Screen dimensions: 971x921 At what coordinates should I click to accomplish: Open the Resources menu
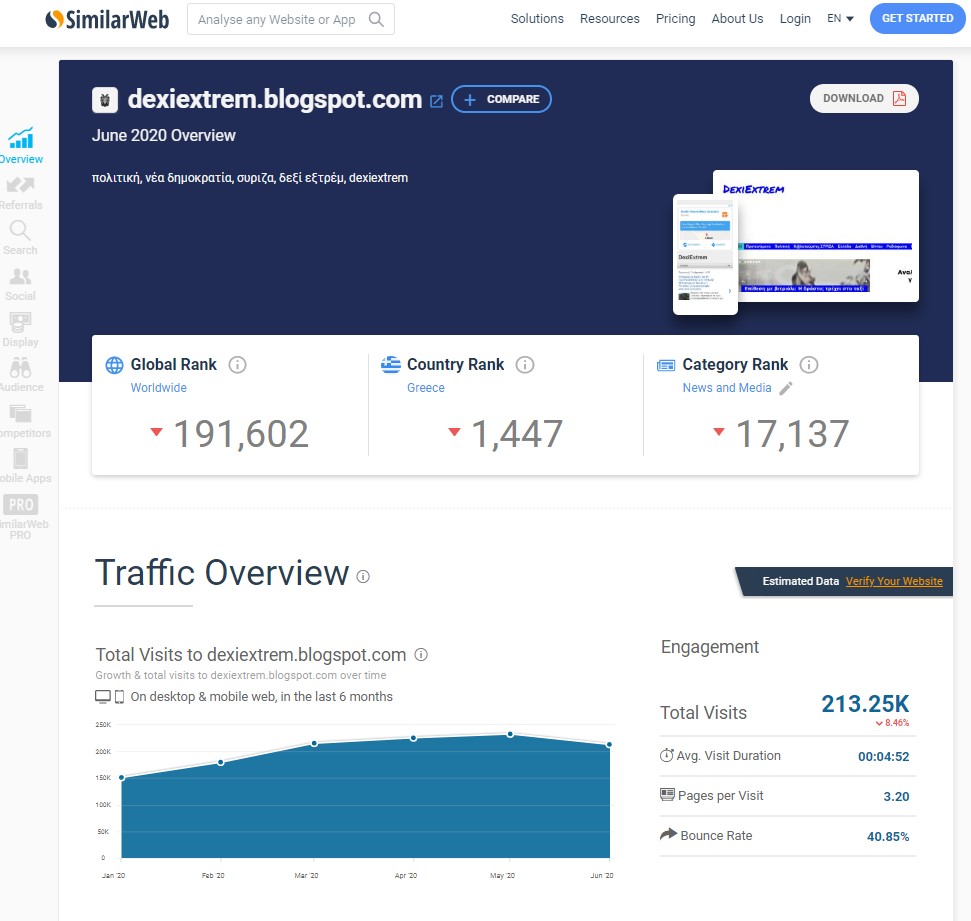point(609,19)
